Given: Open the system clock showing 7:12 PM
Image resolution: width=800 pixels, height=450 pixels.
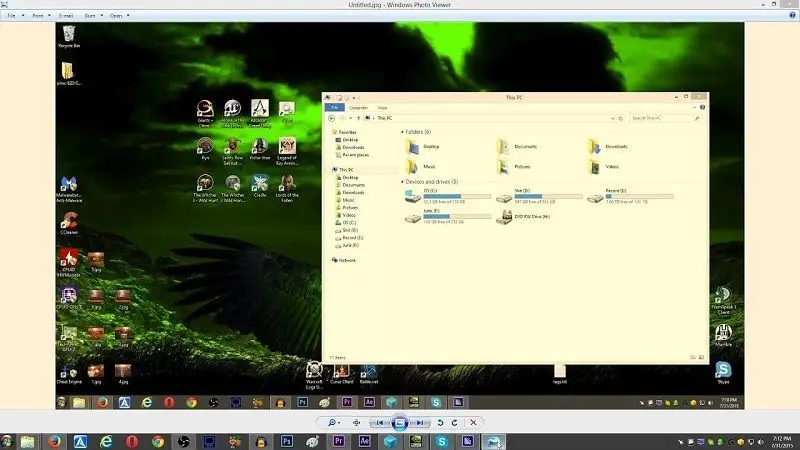Looking at the screenshot, I should 782,442.
